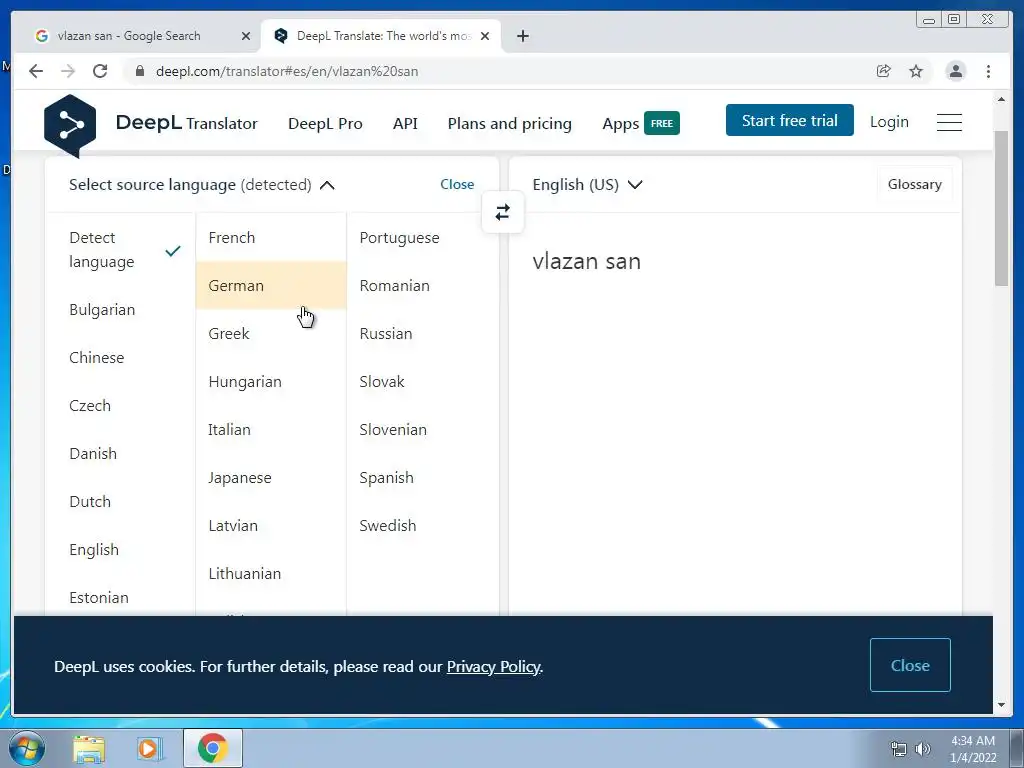Expand English (US) target language dropdown
The image size is (1024, 768).
(587, 185)
